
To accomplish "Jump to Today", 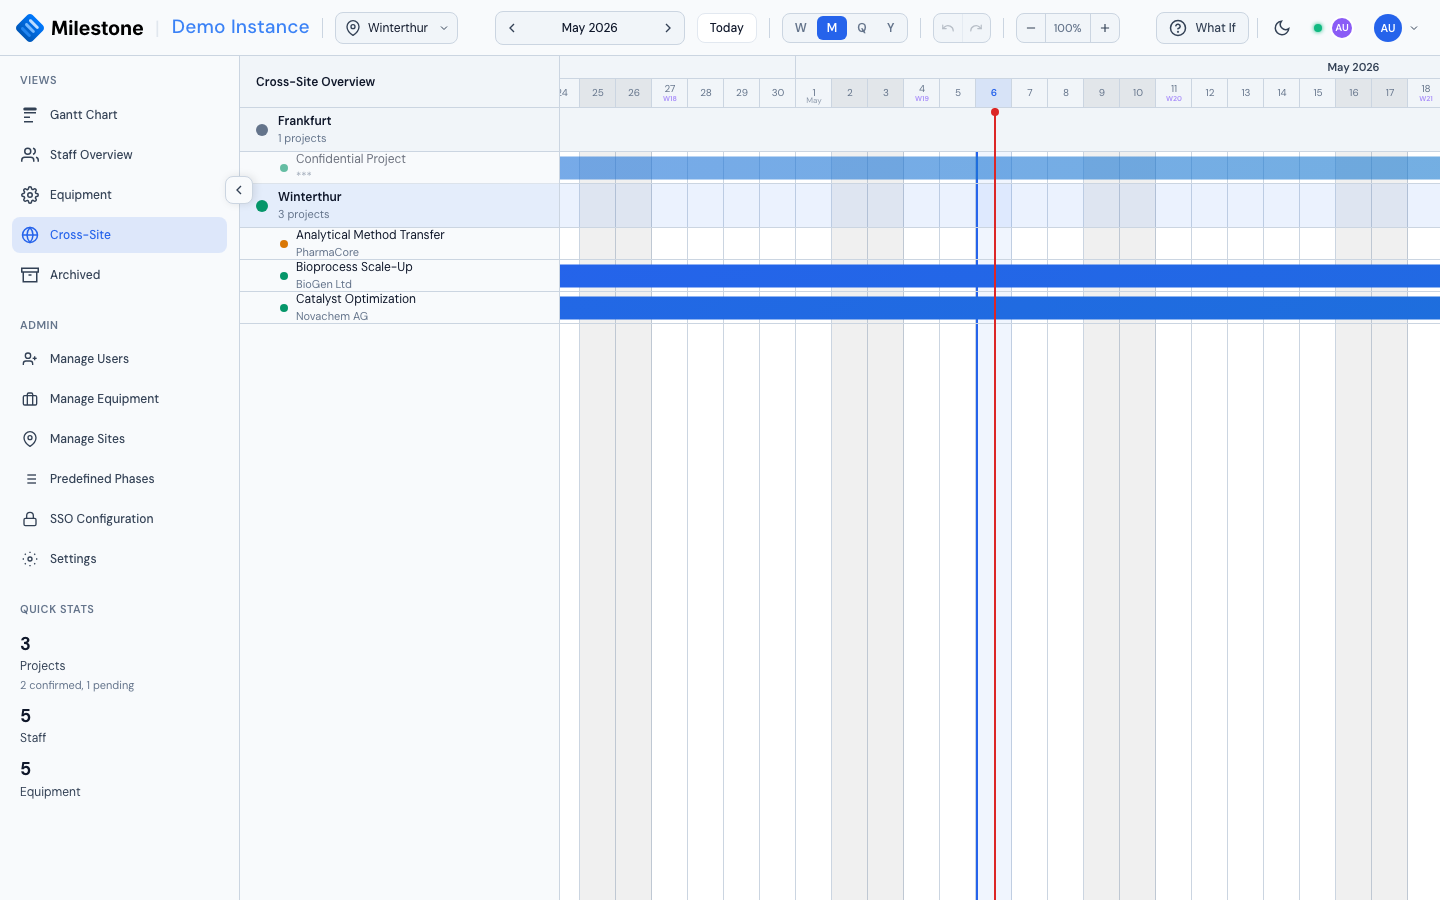I will coord(727,28).
